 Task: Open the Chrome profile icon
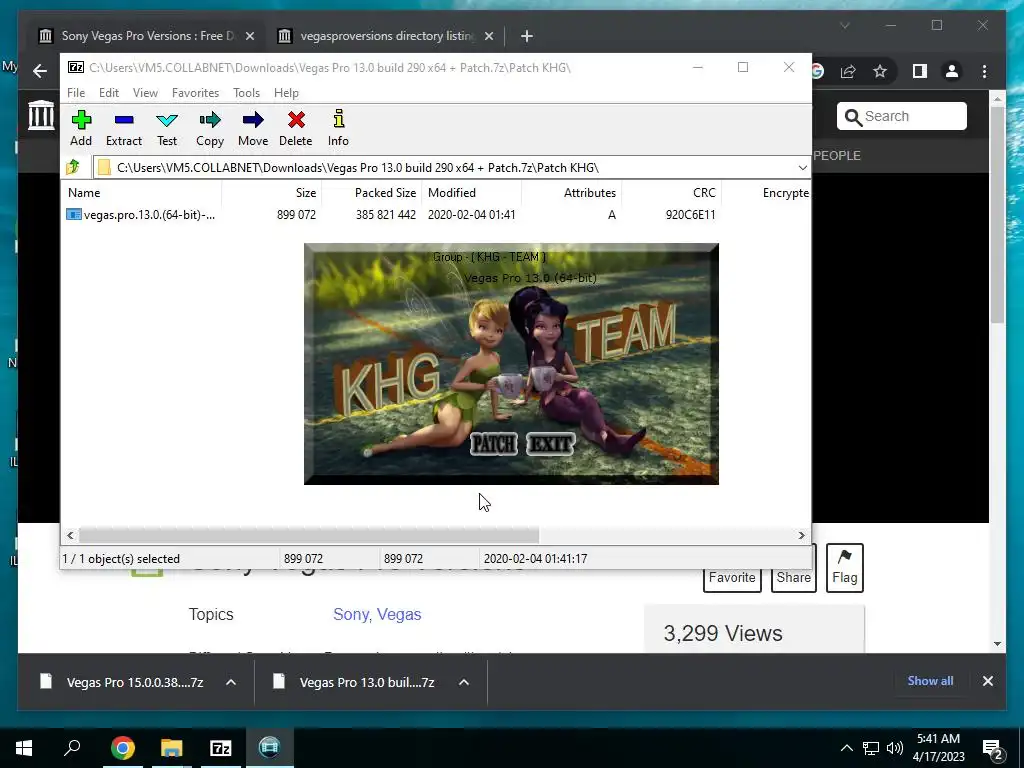click(x=952, y=71)
